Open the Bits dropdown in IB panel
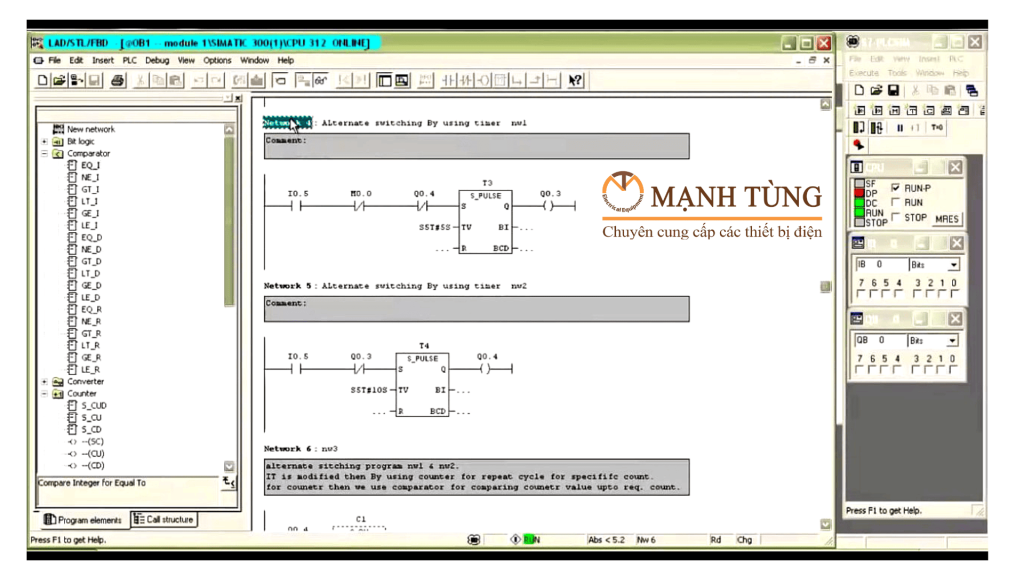Viewport: 1024px width, 576px height. click(952, 265)
